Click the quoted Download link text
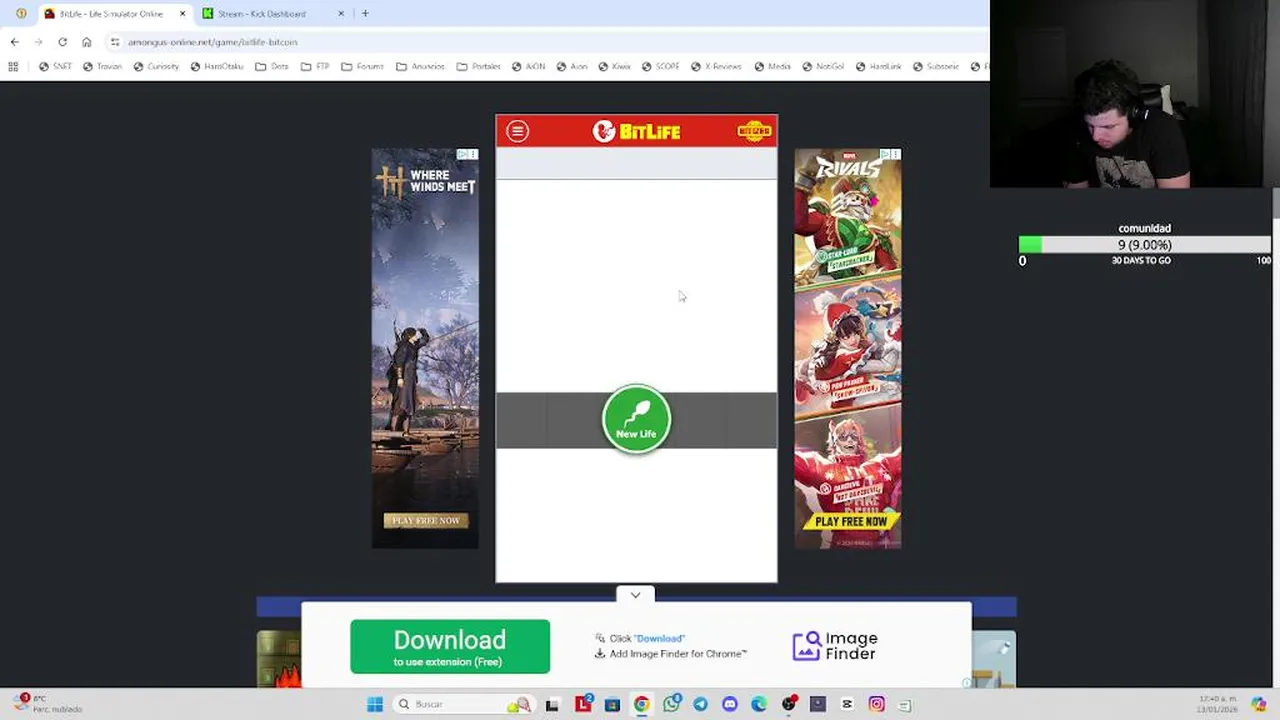This screenshot has height=720, width=1280. point(660,638)
